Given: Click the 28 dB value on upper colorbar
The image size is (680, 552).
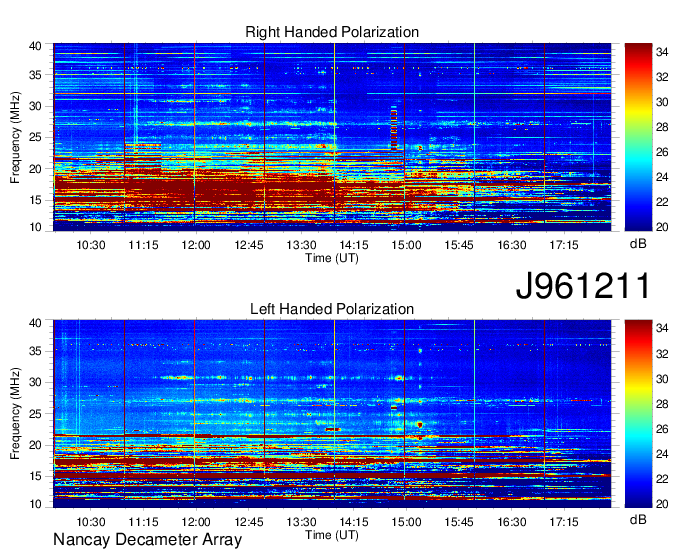Looking at the screenshot, I should pyautogui.click(x=662, y=127).
